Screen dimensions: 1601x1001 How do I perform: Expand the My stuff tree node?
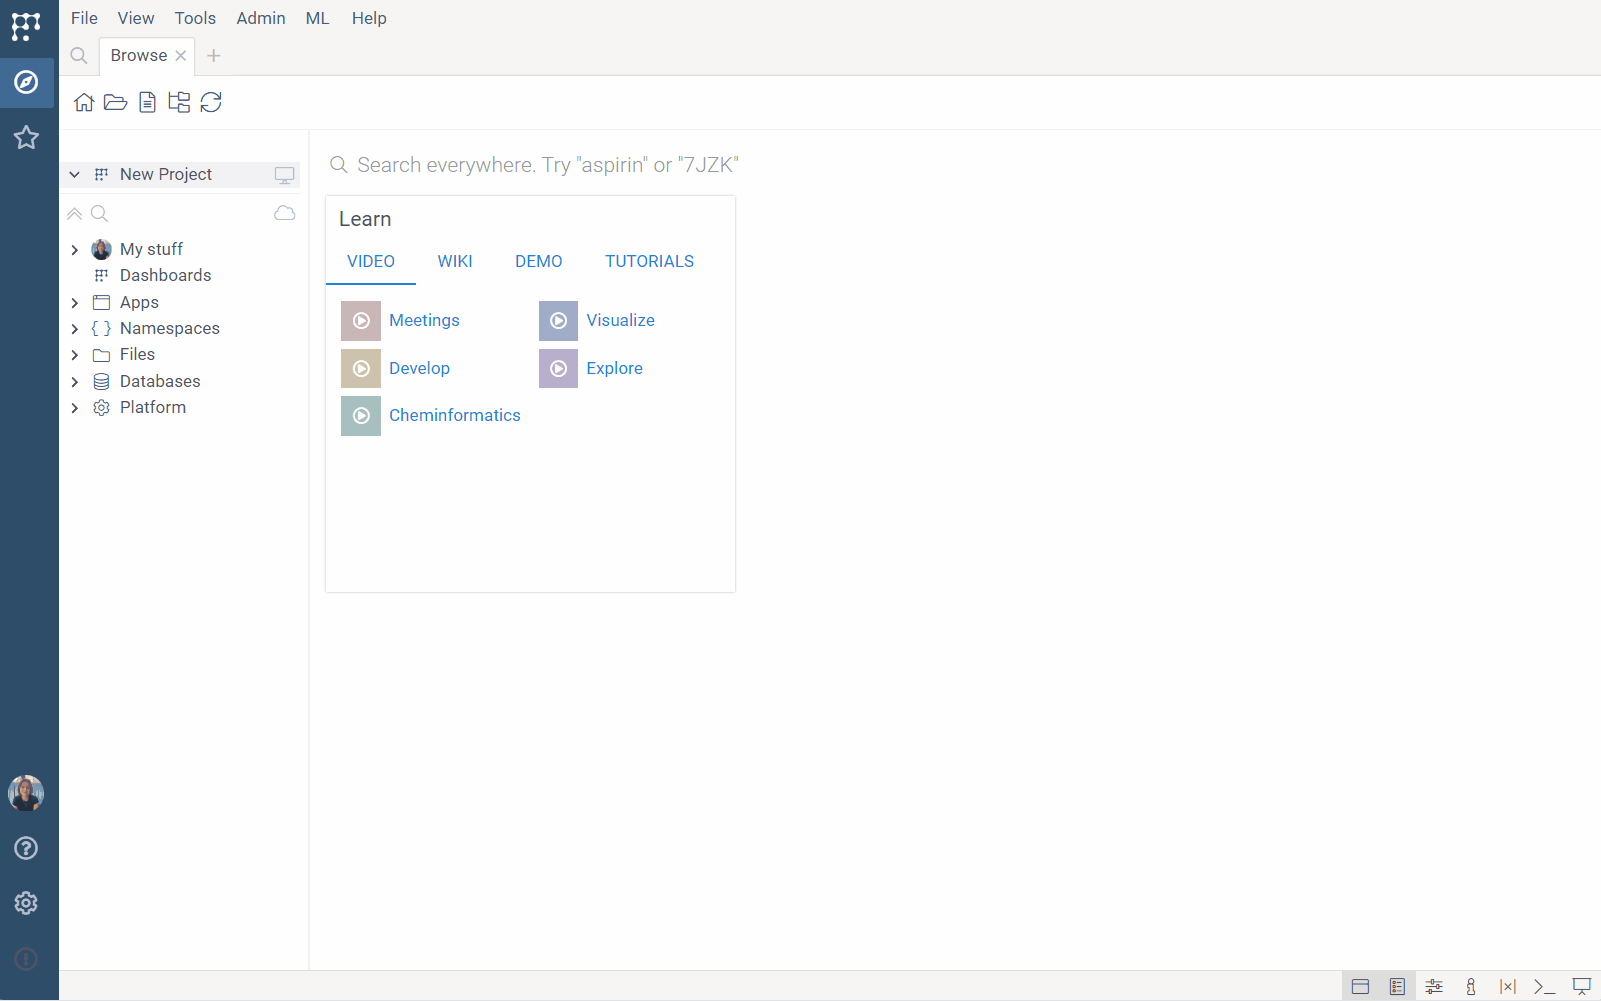tap(75, 250)
